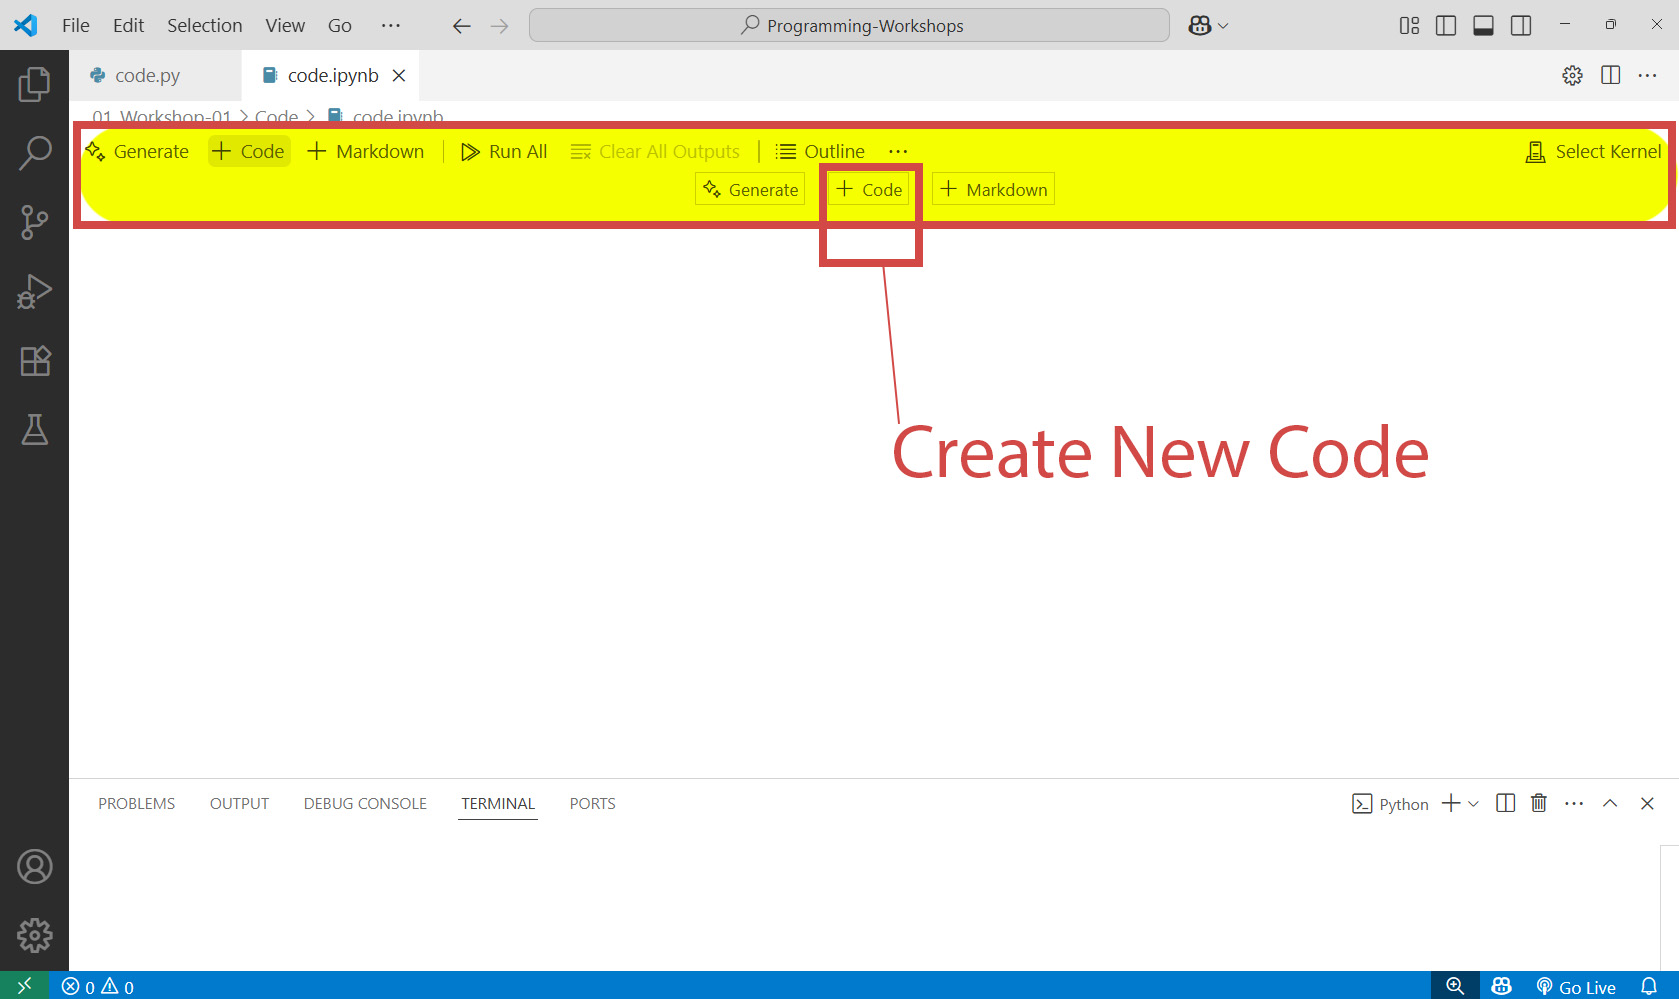Switch to the PORTS panel tab
The width and height of the screenshot is (1679, 999).
(592, 803)
